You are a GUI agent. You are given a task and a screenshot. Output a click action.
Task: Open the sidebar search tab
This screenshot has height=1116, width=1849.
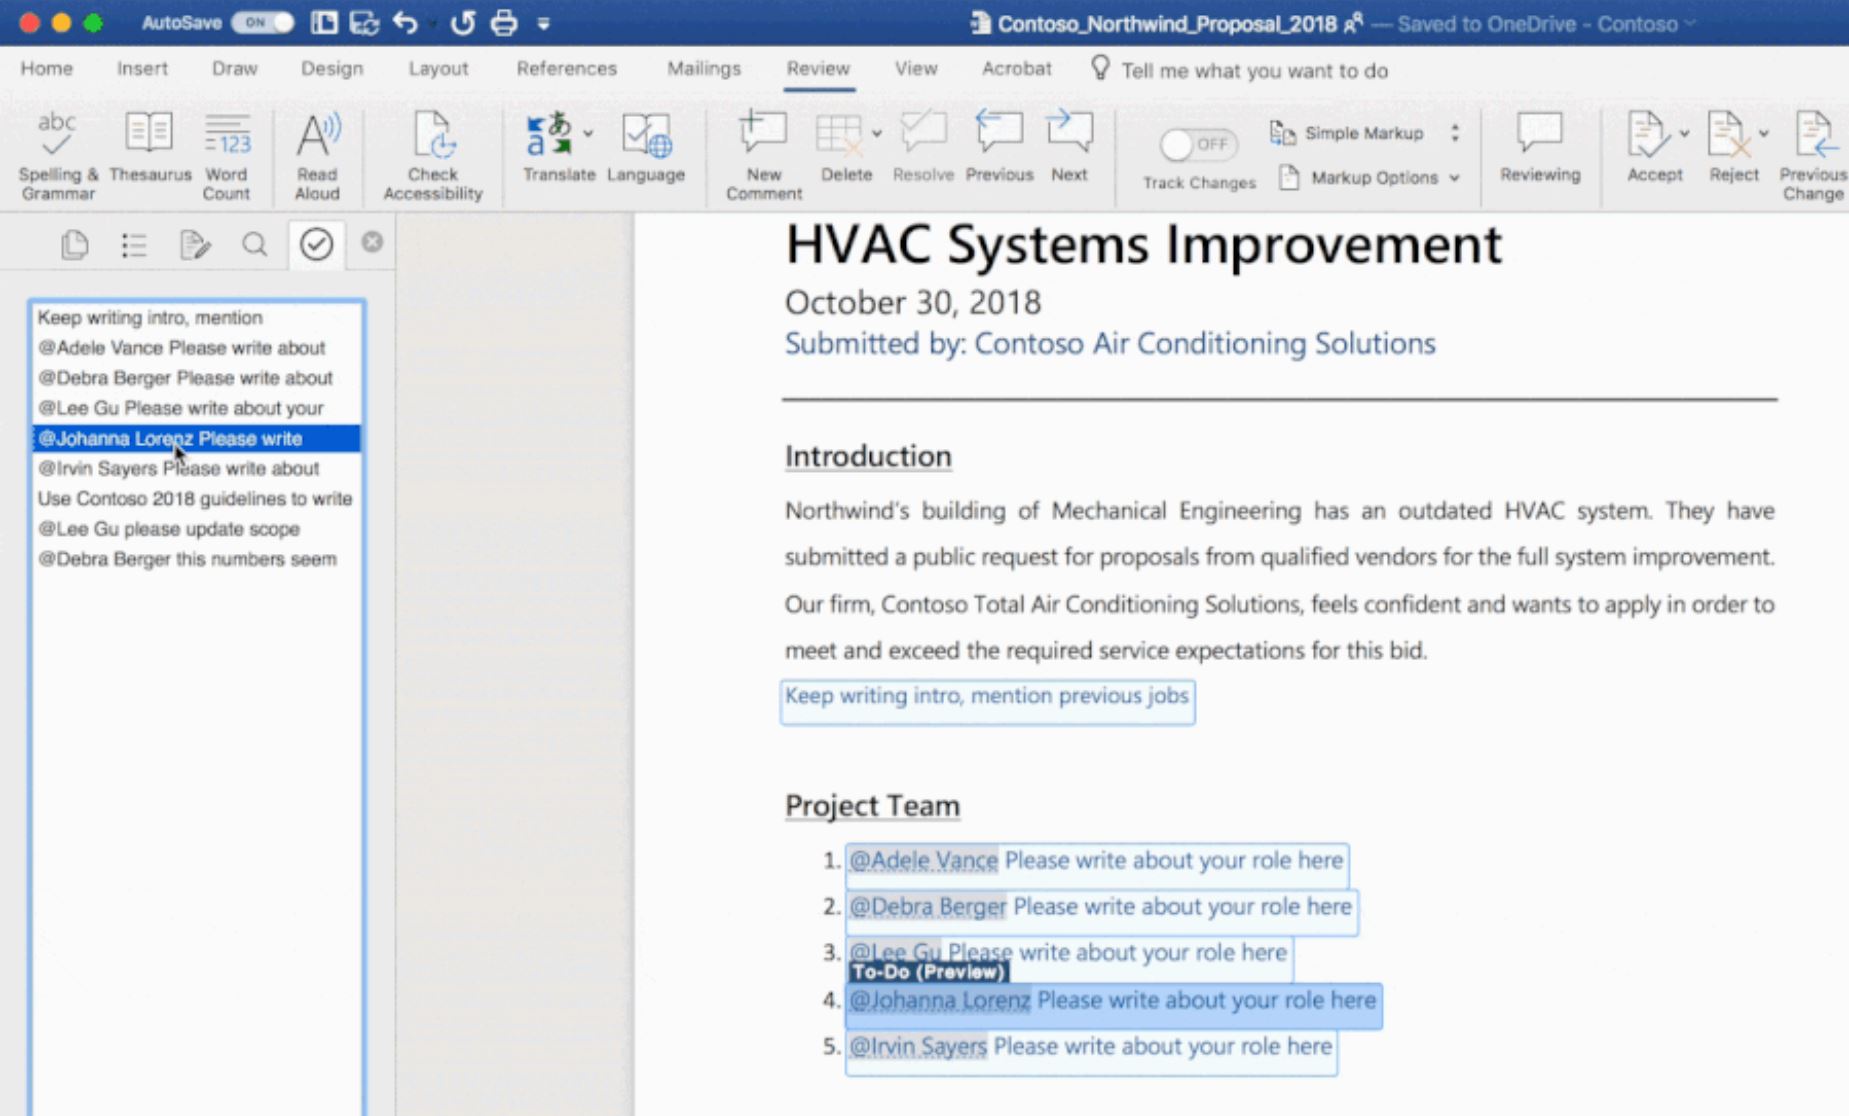point(255,245)
